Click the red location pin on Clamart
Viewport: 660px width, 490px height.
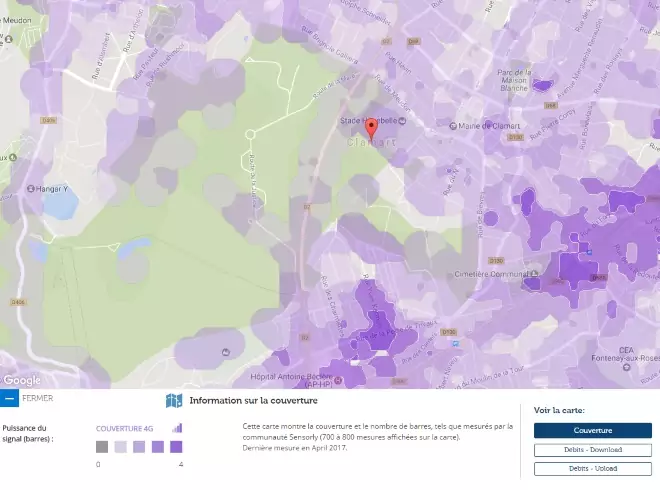pos(372,128)
